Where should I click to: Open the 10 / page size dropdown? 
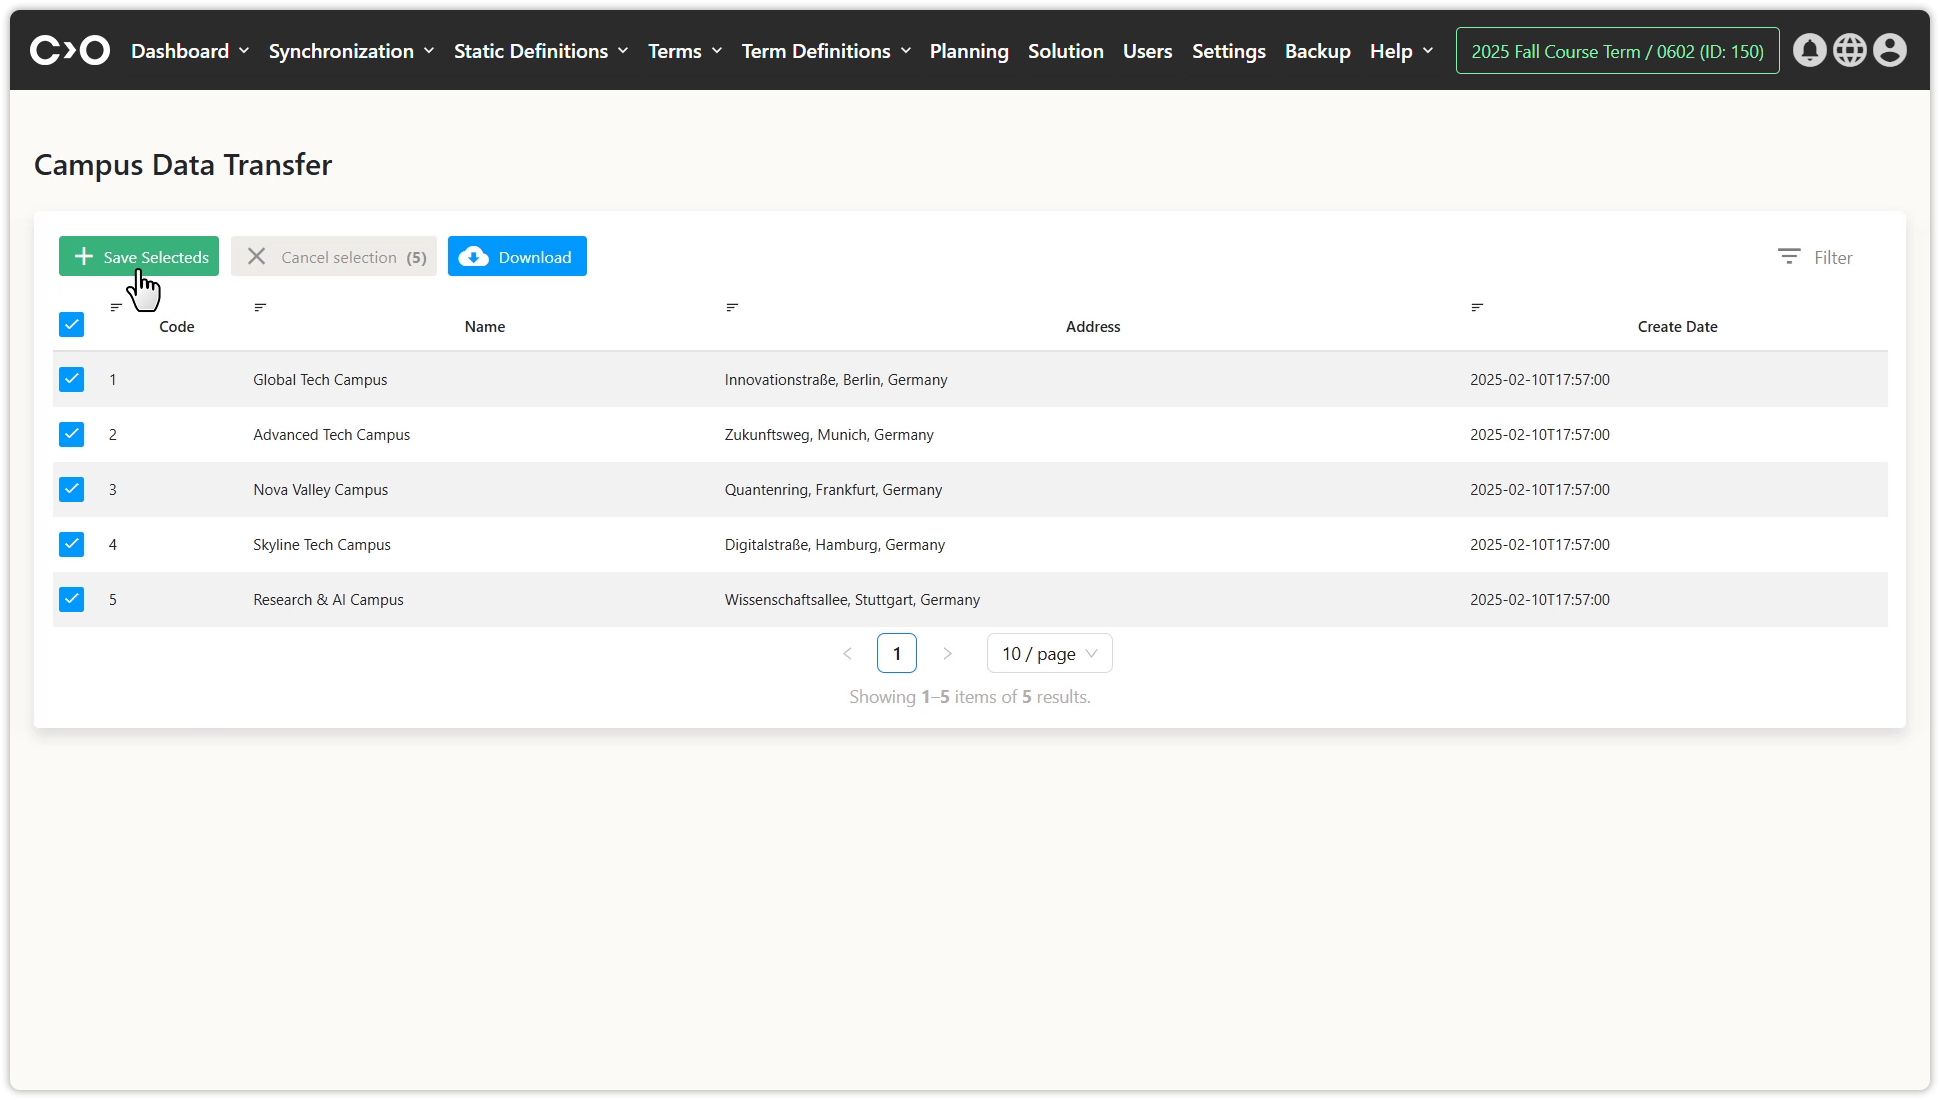(x=1049, y=653)
